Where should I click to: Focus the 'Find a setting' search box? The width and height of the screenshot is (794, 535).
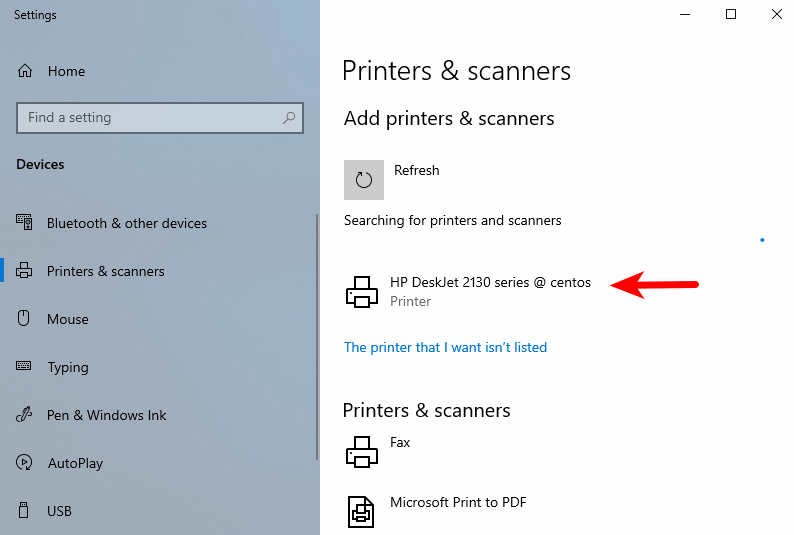[x=150, y=118]
